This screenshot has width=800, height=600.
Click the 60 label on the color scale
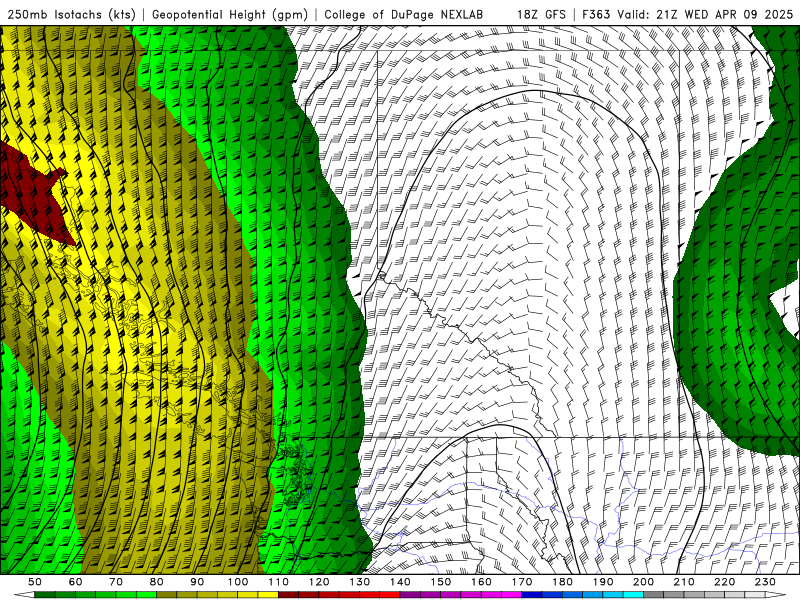point(76,582)
